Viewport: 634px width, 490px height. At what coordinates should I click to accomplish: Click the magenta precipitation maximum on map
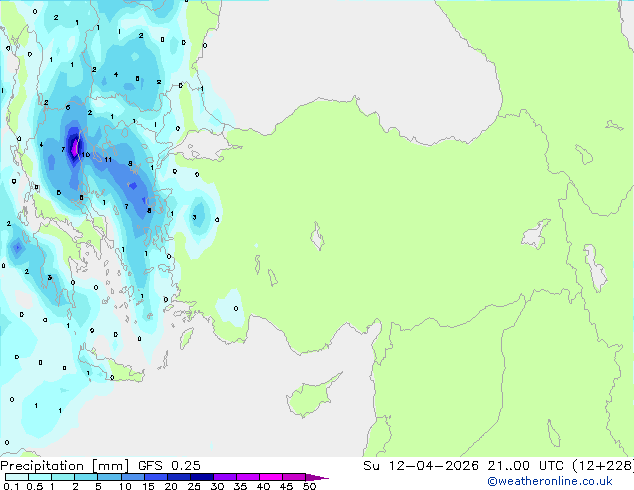pos(74,149)
